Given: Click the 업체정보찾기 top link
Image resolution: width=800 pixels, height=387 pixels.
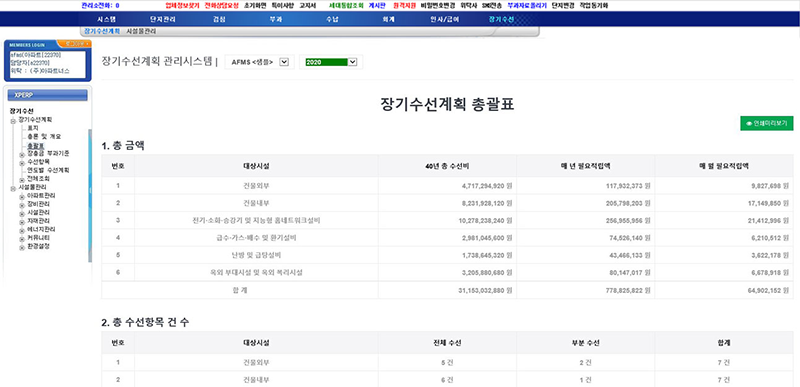Looking at the screenshot, I should tap(183, 6).
